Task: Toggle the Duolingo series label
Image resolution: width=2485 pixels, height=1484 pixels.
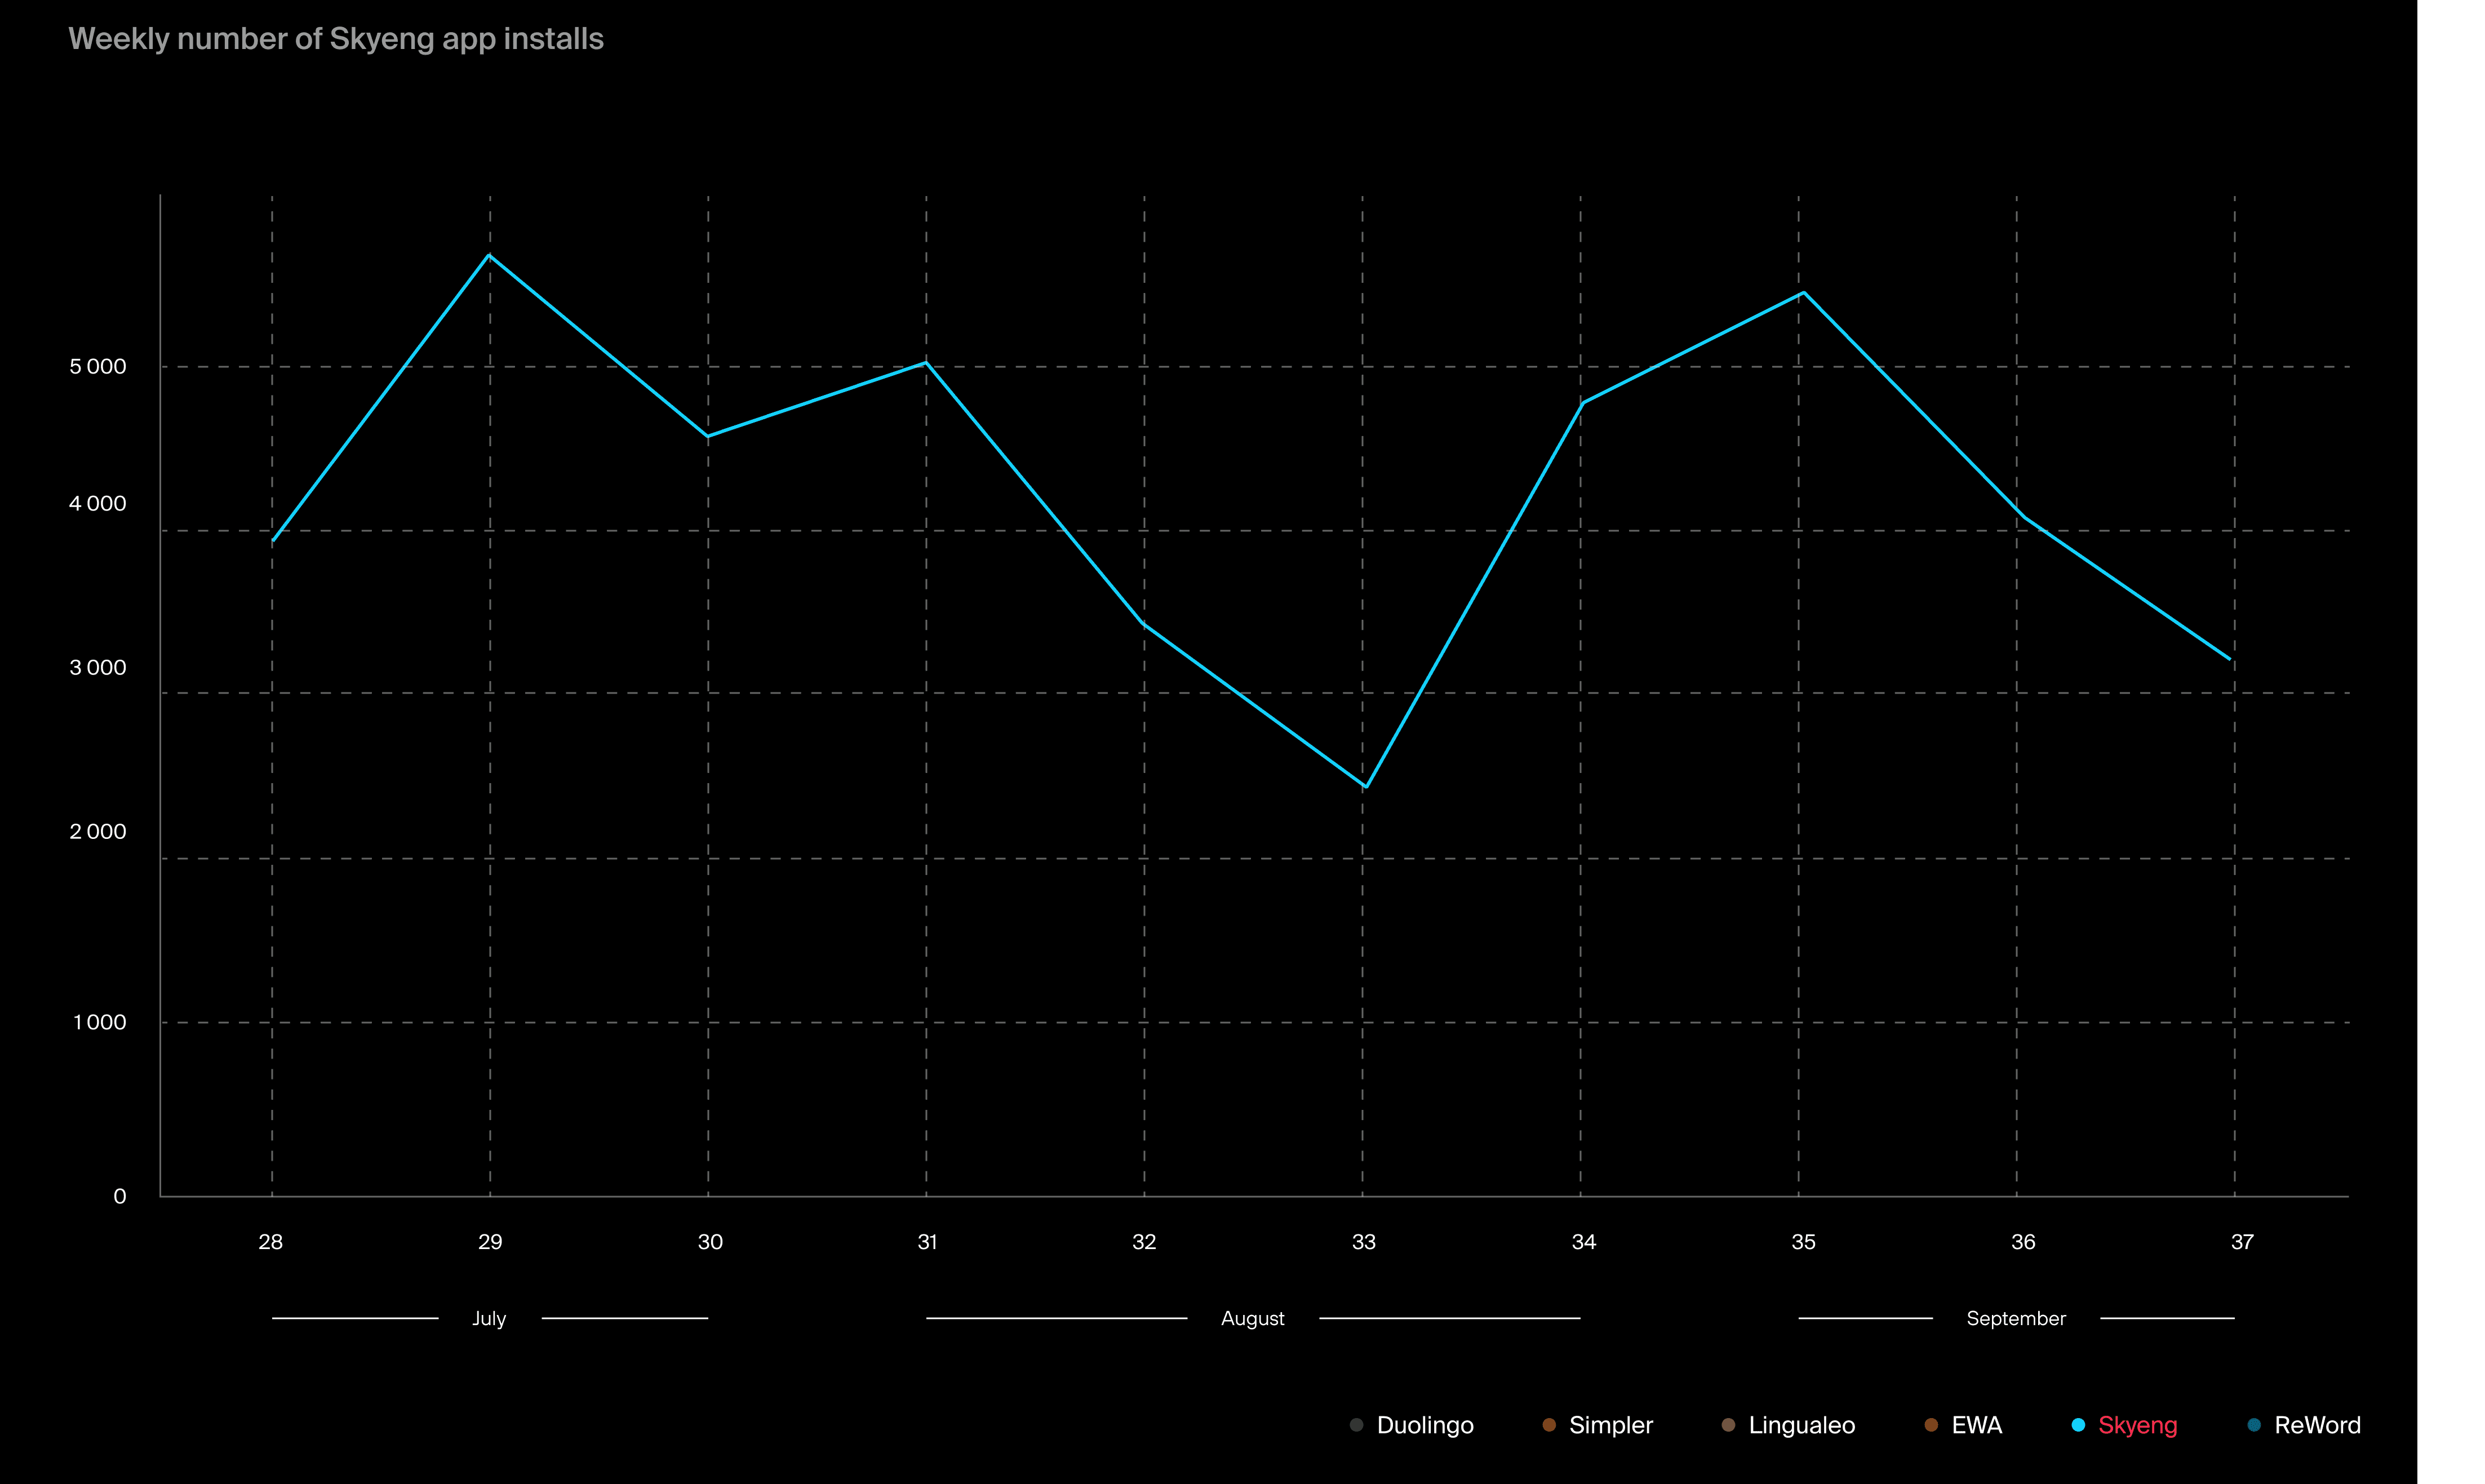Action: [x=1425, y=1425]
